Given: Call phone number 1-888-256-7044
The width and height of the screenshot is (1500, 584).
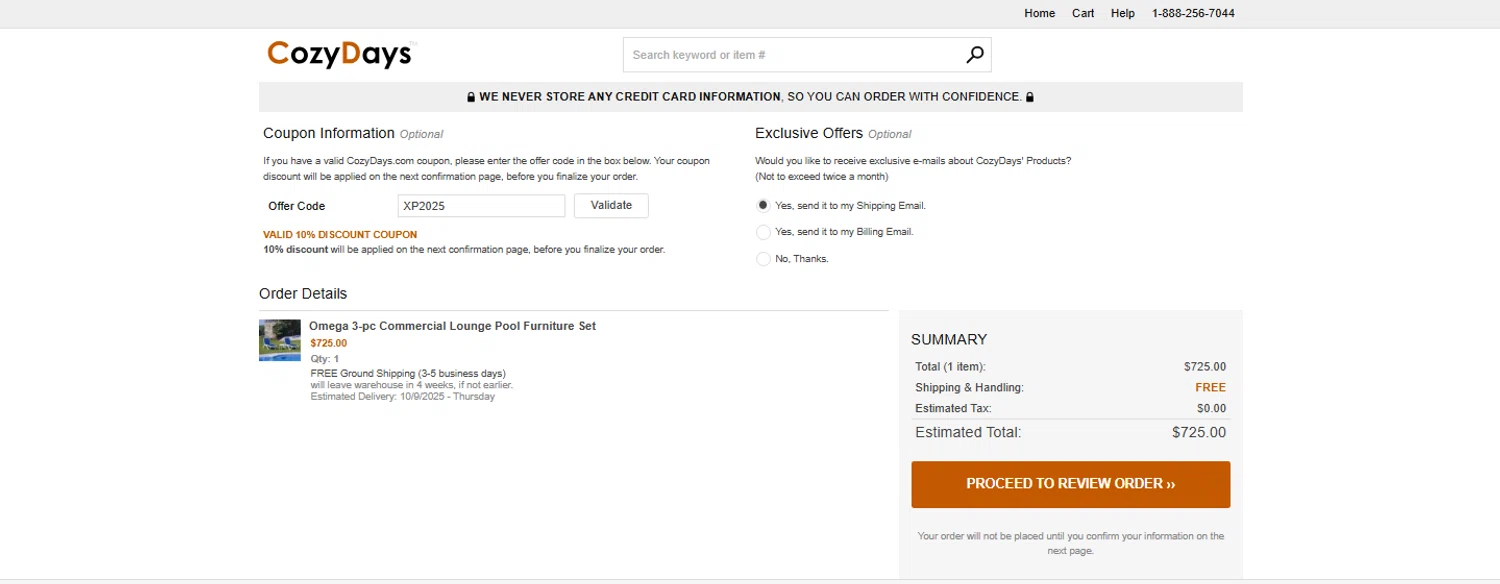Looking at the screenshot, I should coord(1193,13).
